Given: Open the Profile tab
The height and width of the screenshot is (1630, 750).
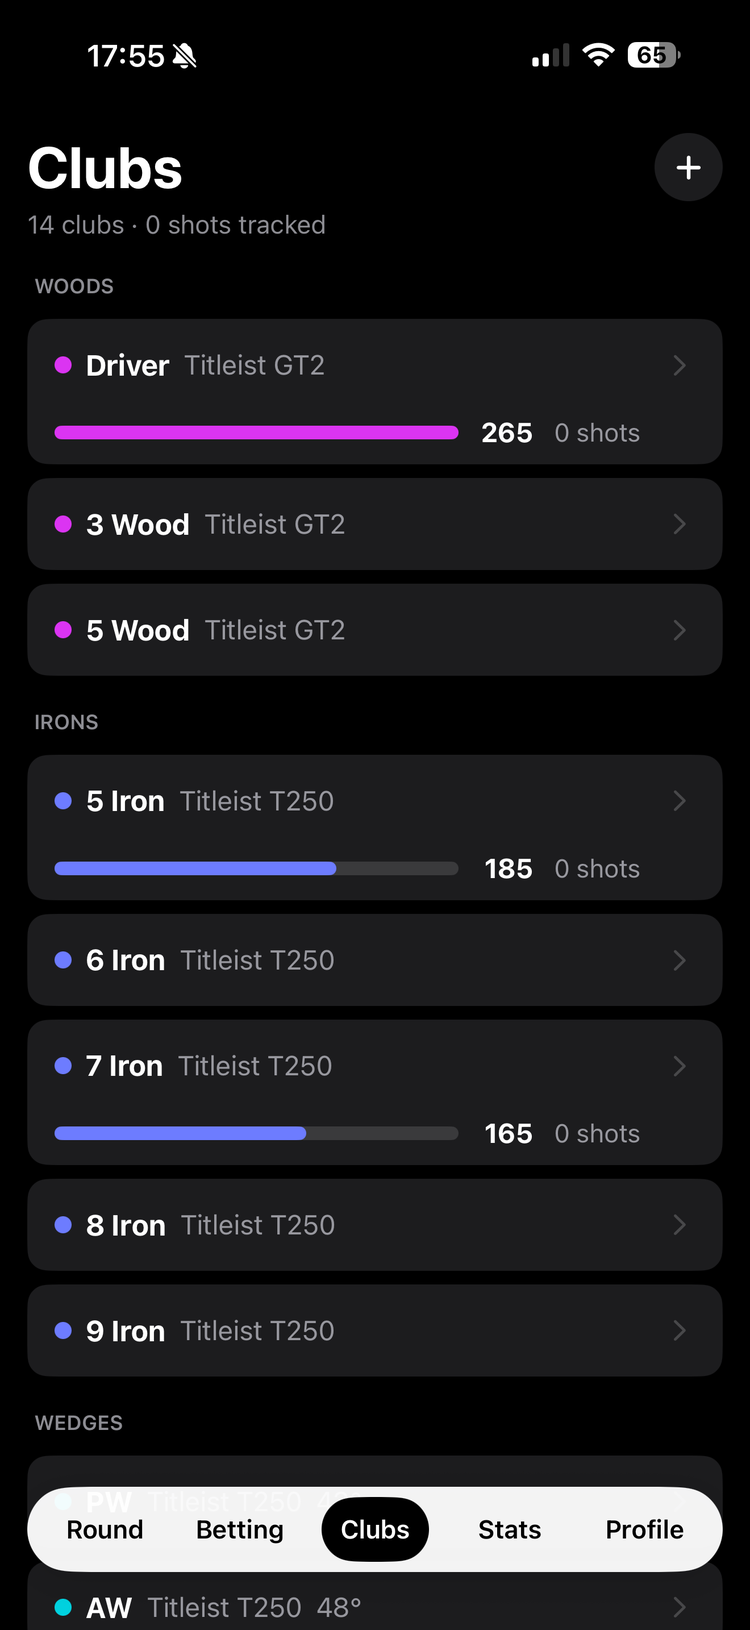Looking at the screenshot, I should point(645,1529).
